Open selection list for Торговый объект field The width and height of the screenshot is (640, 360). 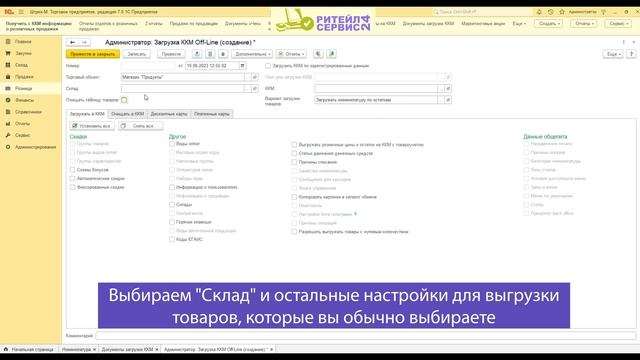click(x=247, y=77)
